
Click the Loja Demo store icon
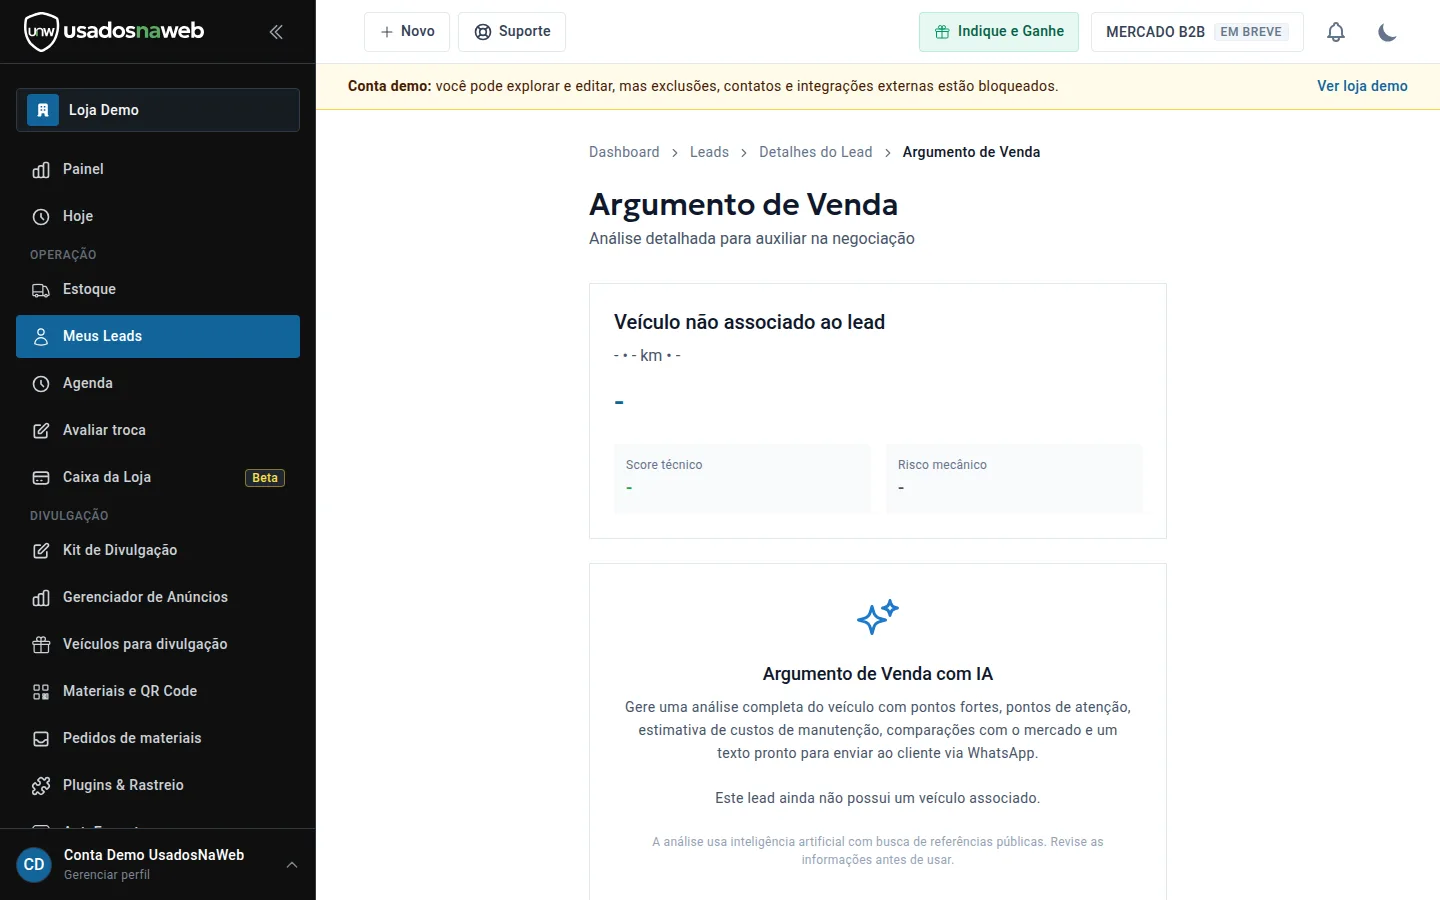pyautogui.click(x=43, y=110)
